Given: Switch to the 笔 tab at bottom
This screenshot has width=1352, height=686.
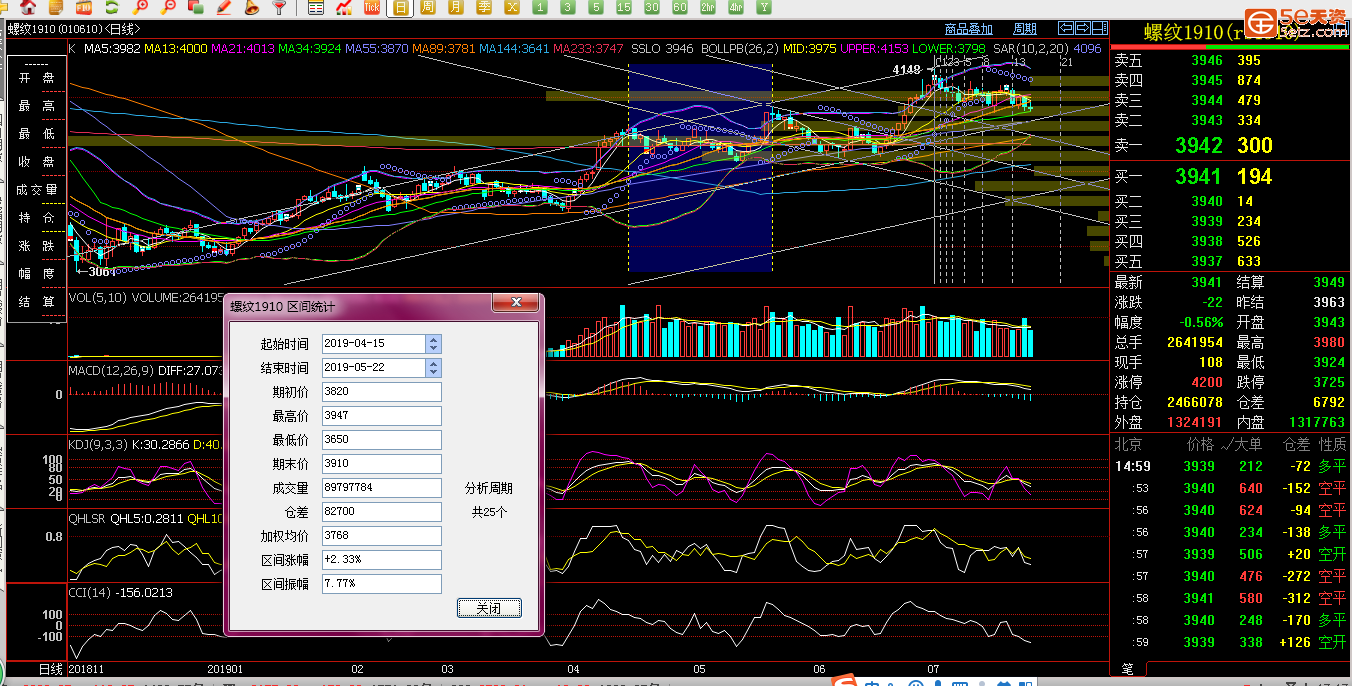Looking at the screenshot, I should (x=1126, y=669).
